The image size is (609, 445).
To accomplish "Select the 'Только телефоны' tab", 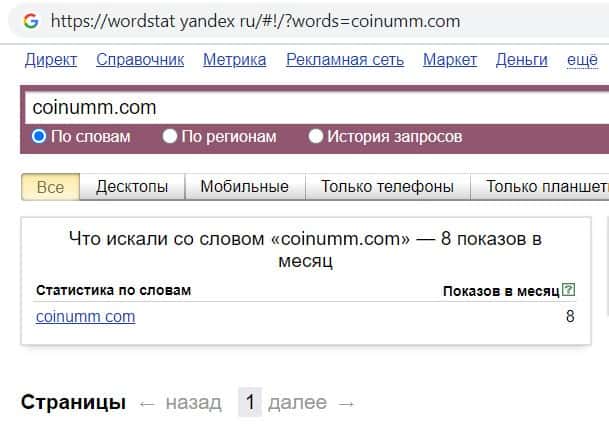I will [x=387, y=186].
